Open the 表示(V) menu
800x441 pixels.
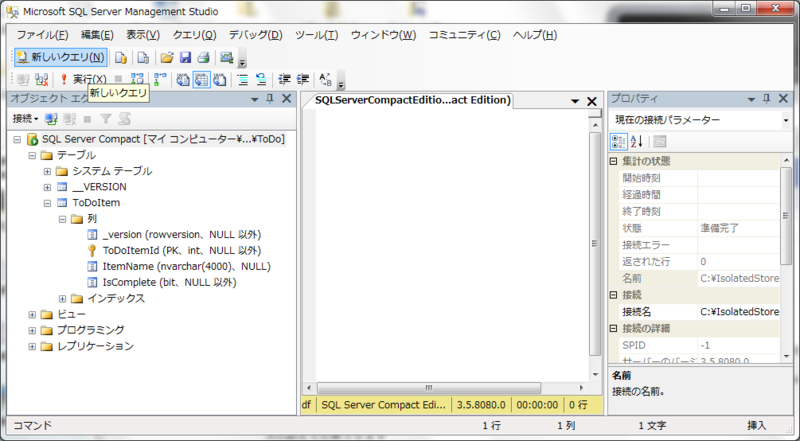point(143,35)
